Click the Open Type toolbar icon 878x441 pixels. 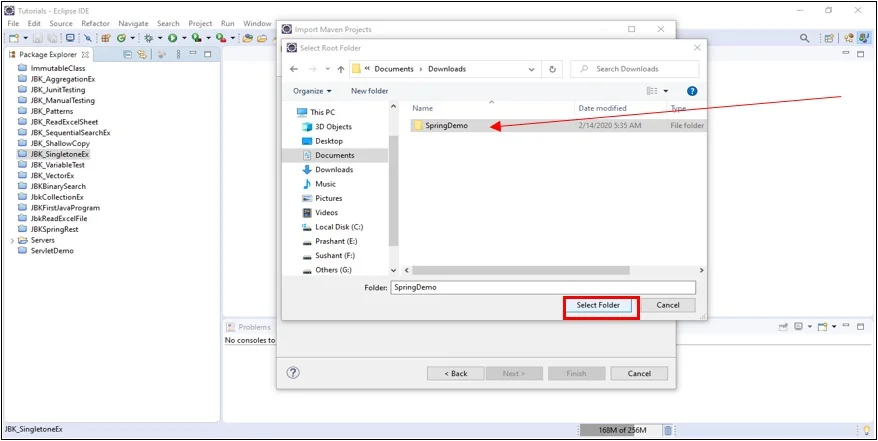[247, 38]
